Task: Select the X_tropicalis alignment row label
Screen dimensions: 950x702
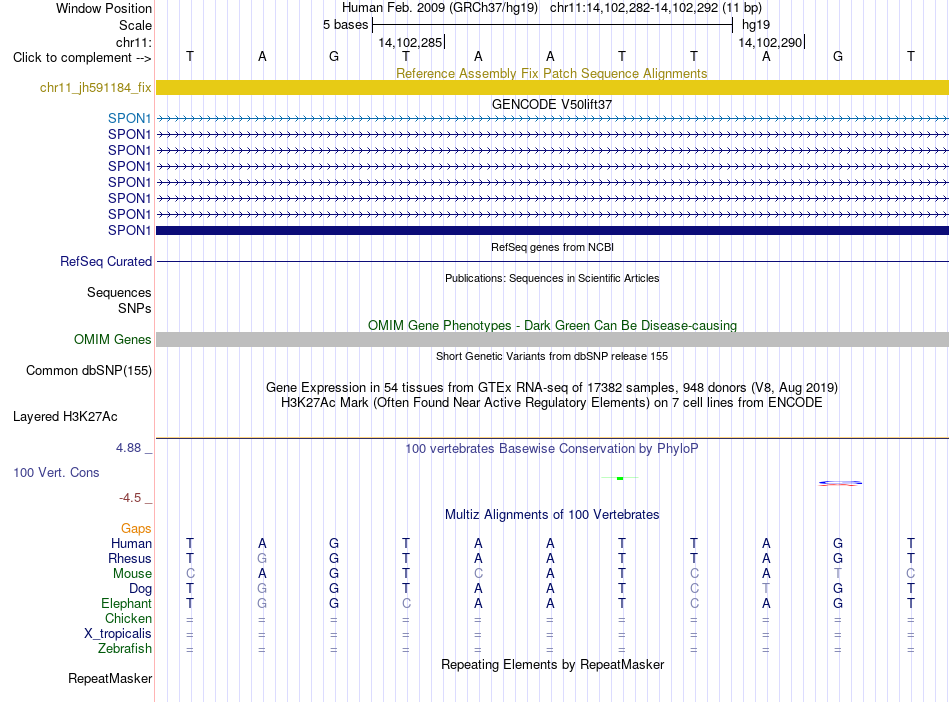Action: tap(118, 634)
